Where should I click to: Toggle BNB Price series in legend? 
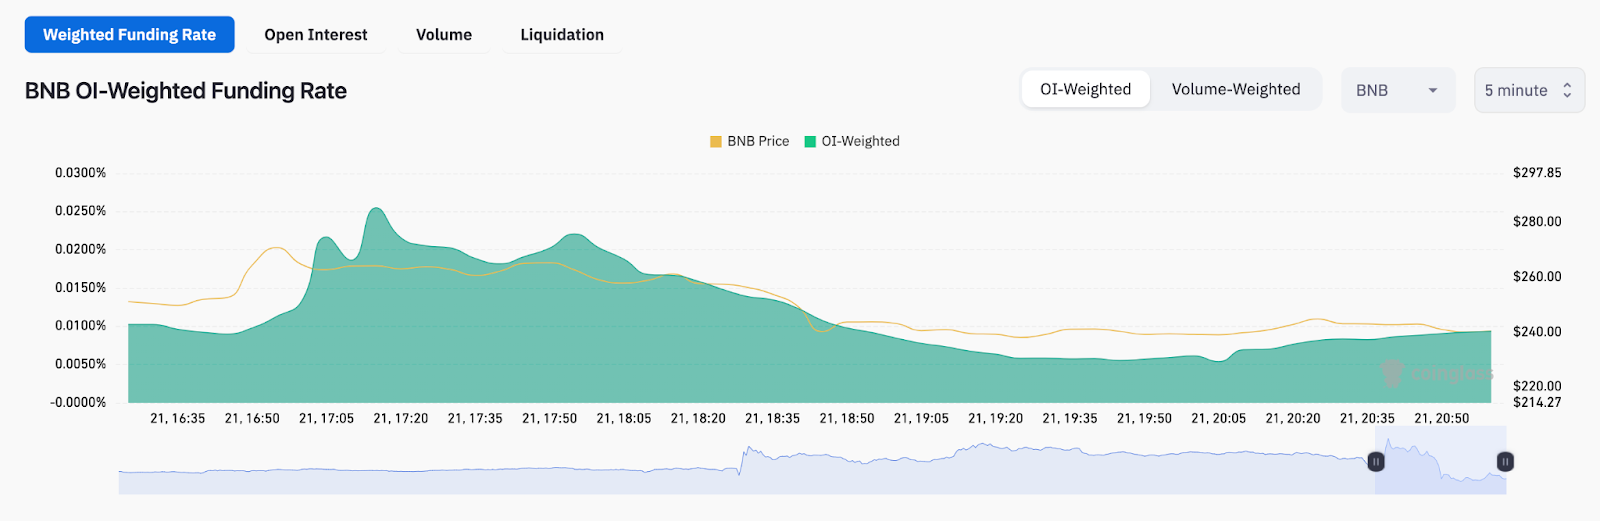click(x=758, y=141)
